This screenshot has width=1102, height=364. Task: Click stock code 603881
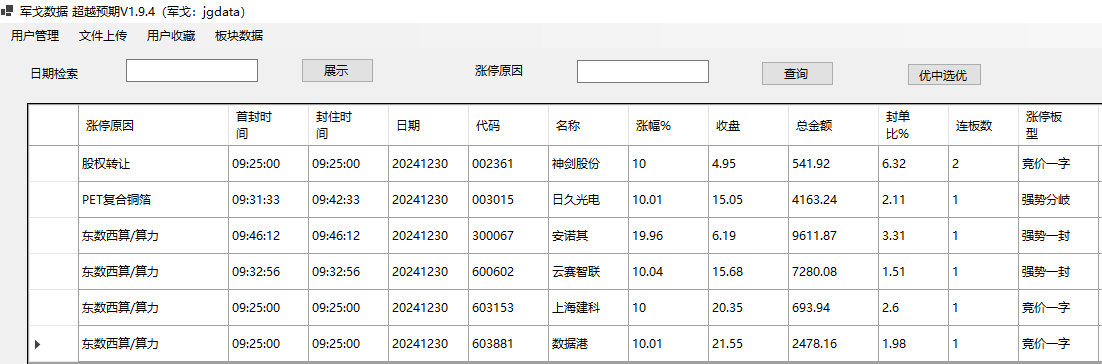509,344
